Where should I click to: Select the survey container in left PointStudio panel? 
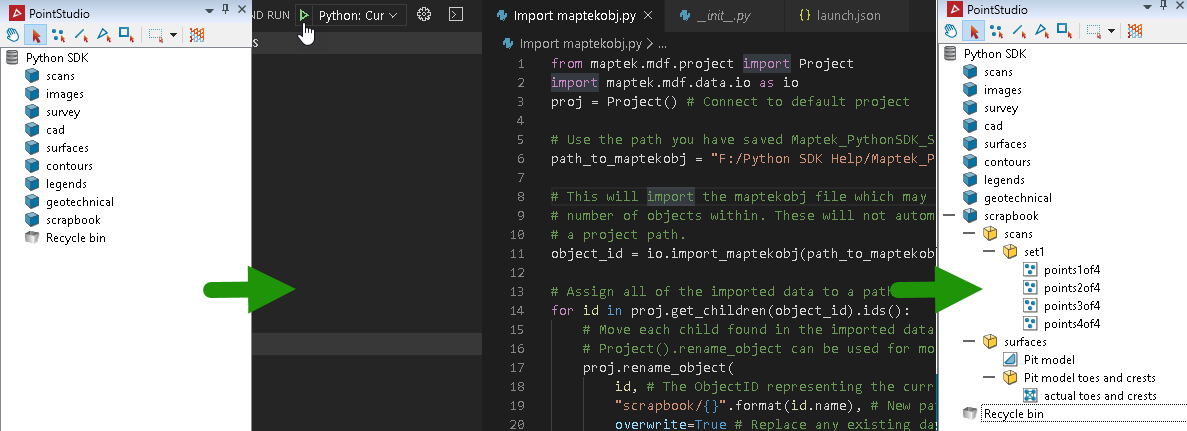click(x=63, y=112)
